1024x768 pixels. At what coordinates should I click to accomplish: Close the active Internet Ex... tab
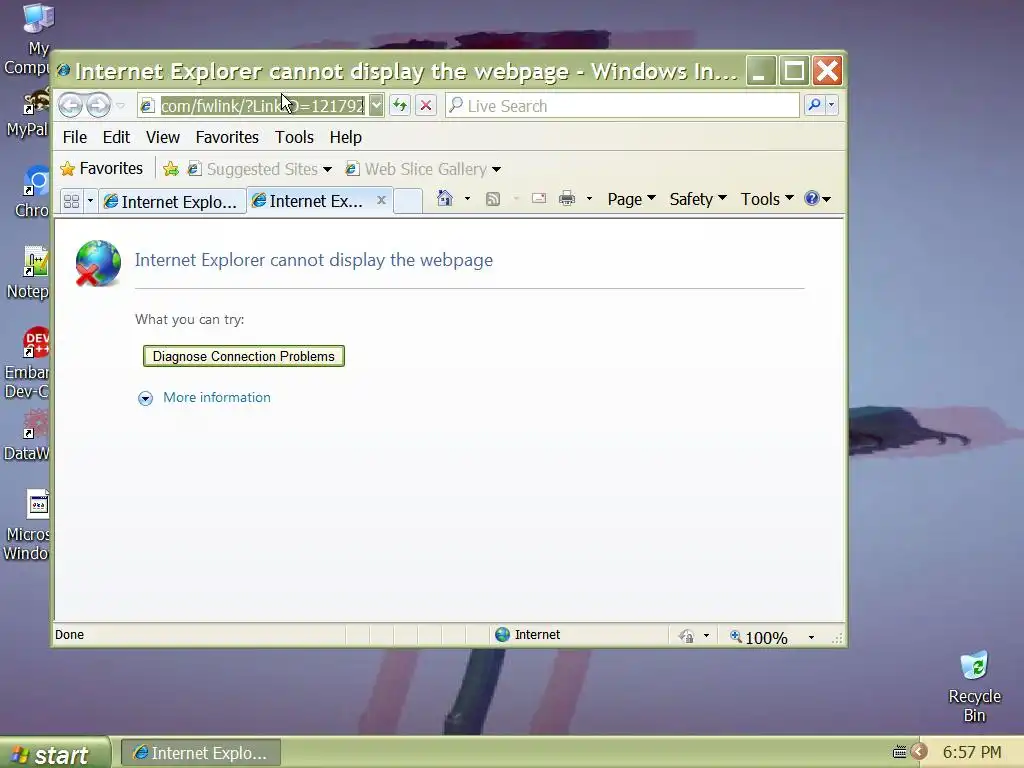pos(381,200)
